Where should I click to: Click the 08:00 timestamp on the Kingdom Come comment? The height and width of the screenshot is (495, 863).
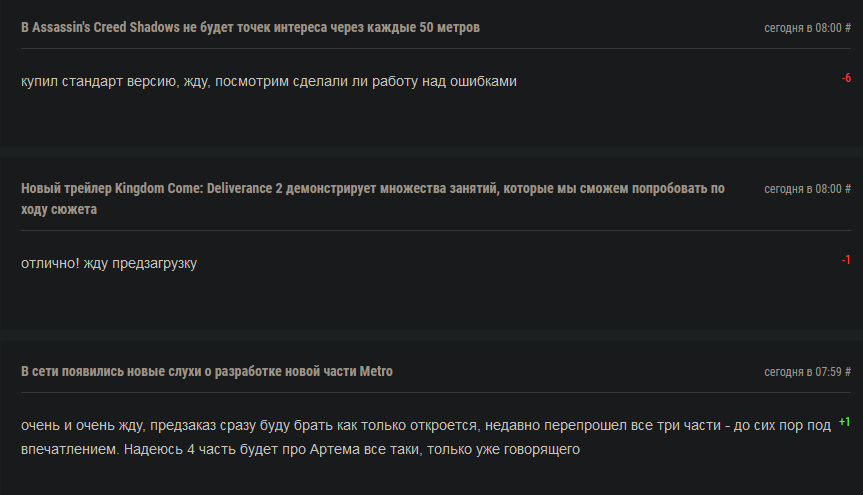828,189
